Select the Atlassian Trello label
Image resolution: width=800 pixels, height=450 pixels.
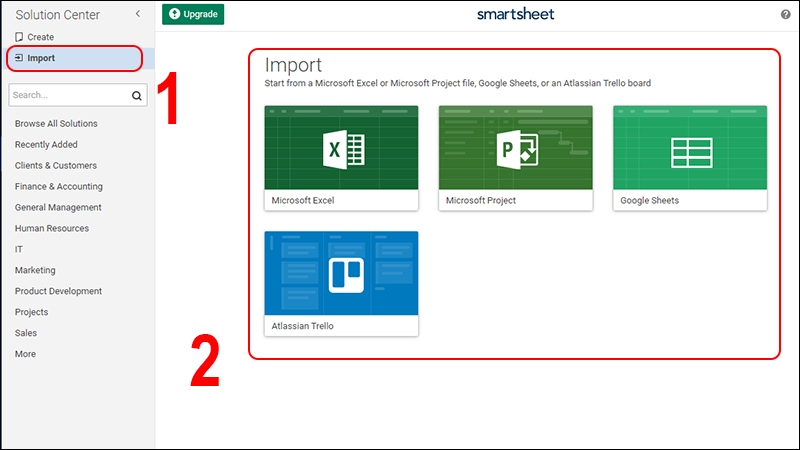(x=303, y=326)
